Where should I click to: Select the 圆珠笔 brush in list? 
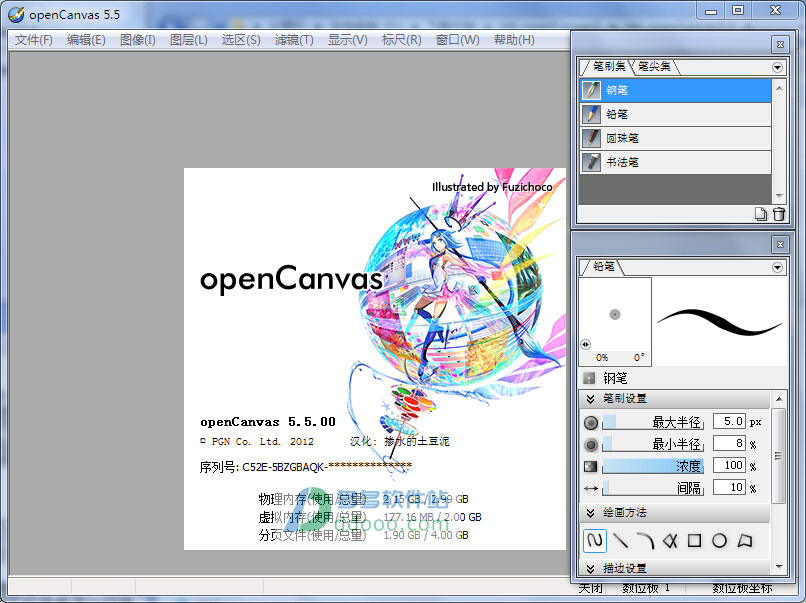click(675, 138)
